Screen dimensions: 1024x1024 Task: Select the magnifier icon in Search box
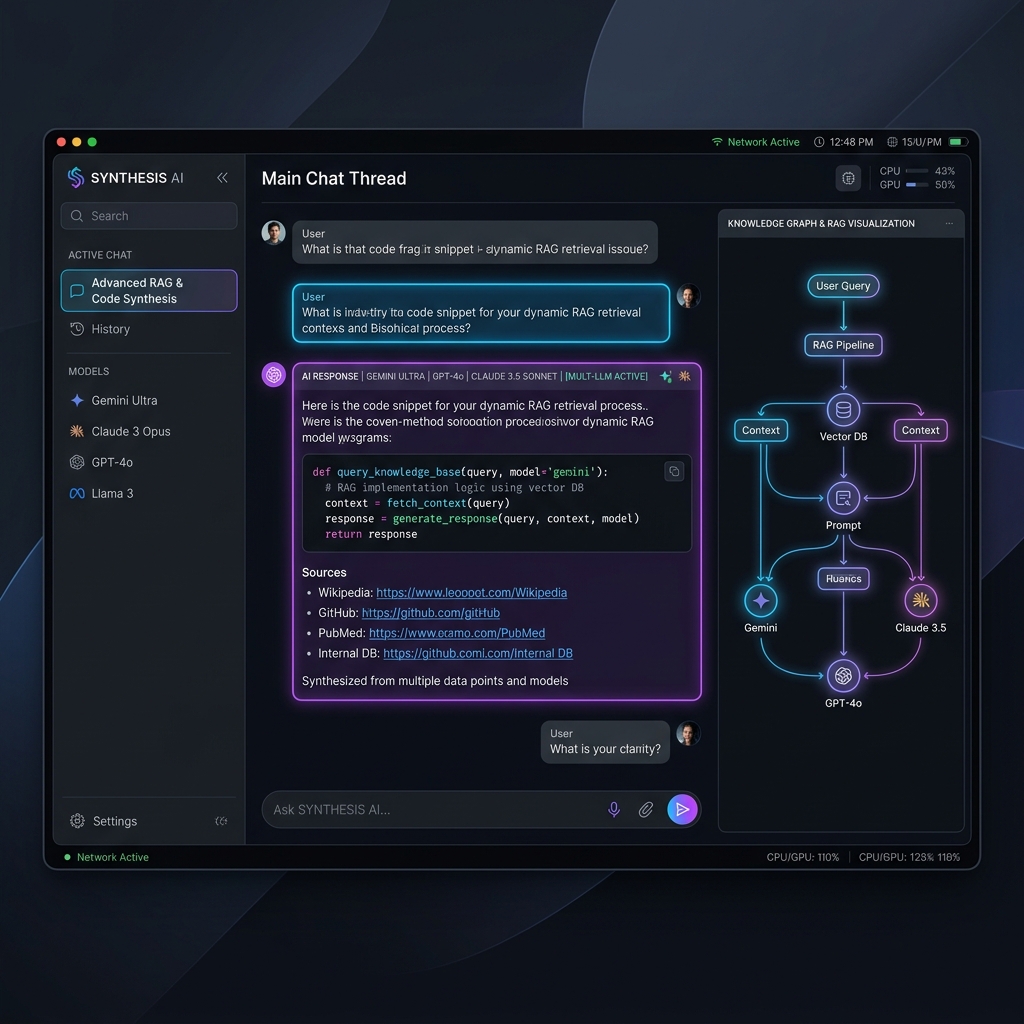(x=77, y=216)
